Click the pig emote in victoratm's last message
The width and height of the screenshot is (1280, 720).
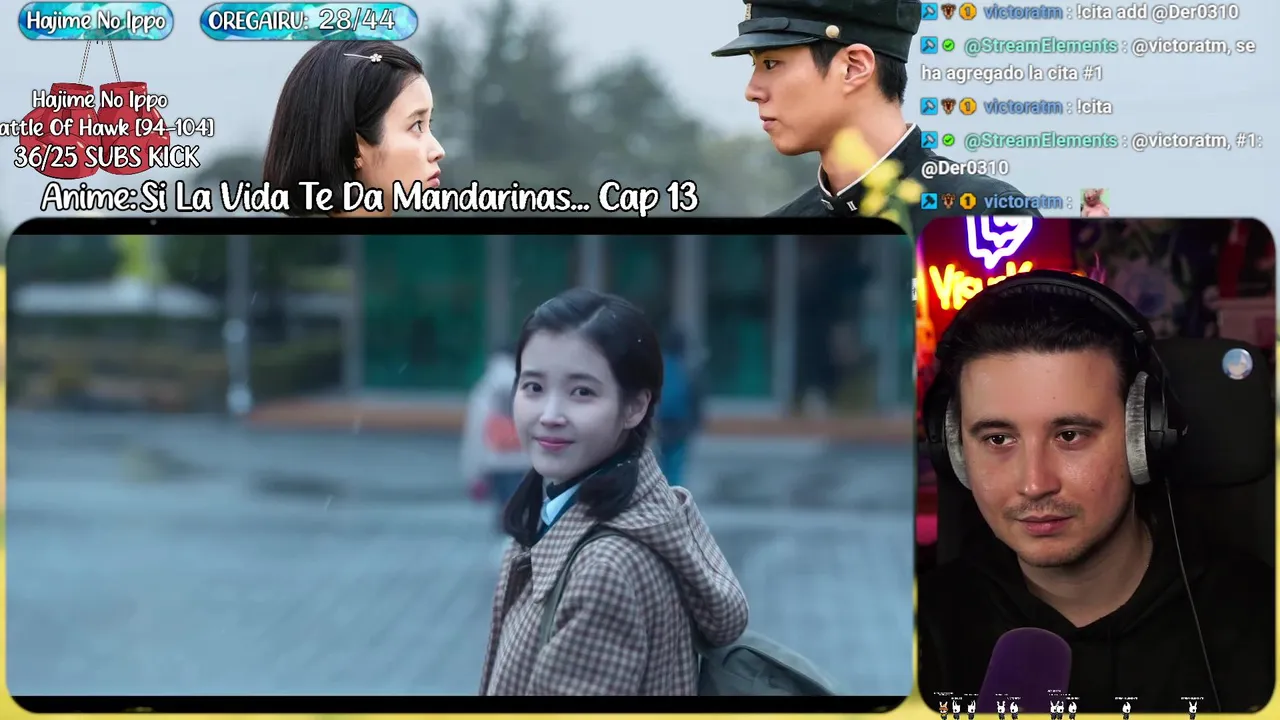point(1095,202)
